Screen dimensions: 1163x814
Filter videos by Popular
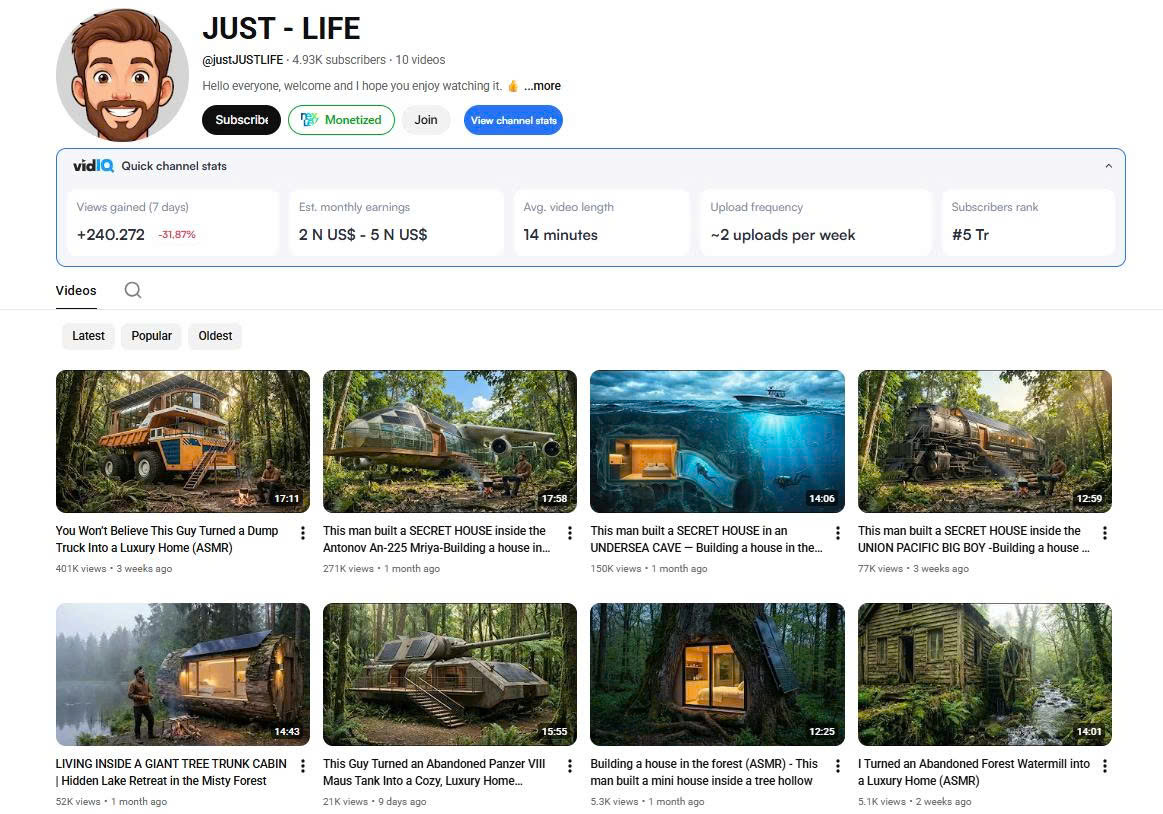(152, 336)
